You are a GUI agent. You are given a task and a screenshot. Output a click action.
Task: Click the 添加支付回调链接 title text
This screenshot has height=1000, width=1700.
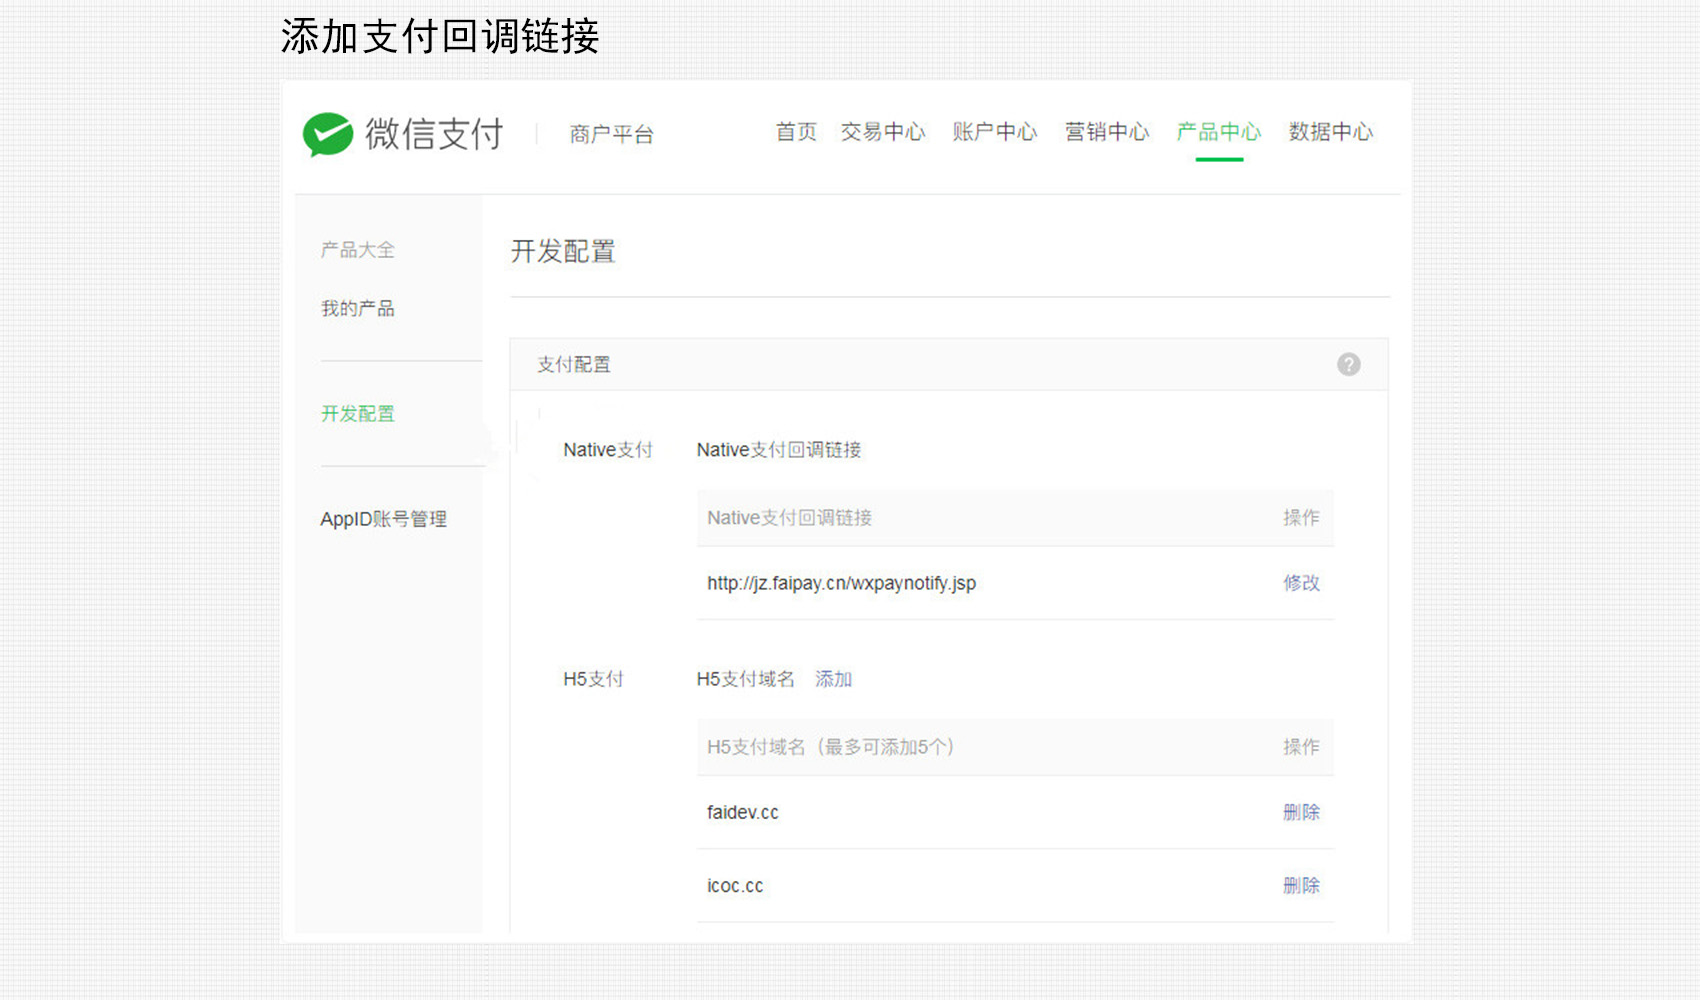point(439,37)
